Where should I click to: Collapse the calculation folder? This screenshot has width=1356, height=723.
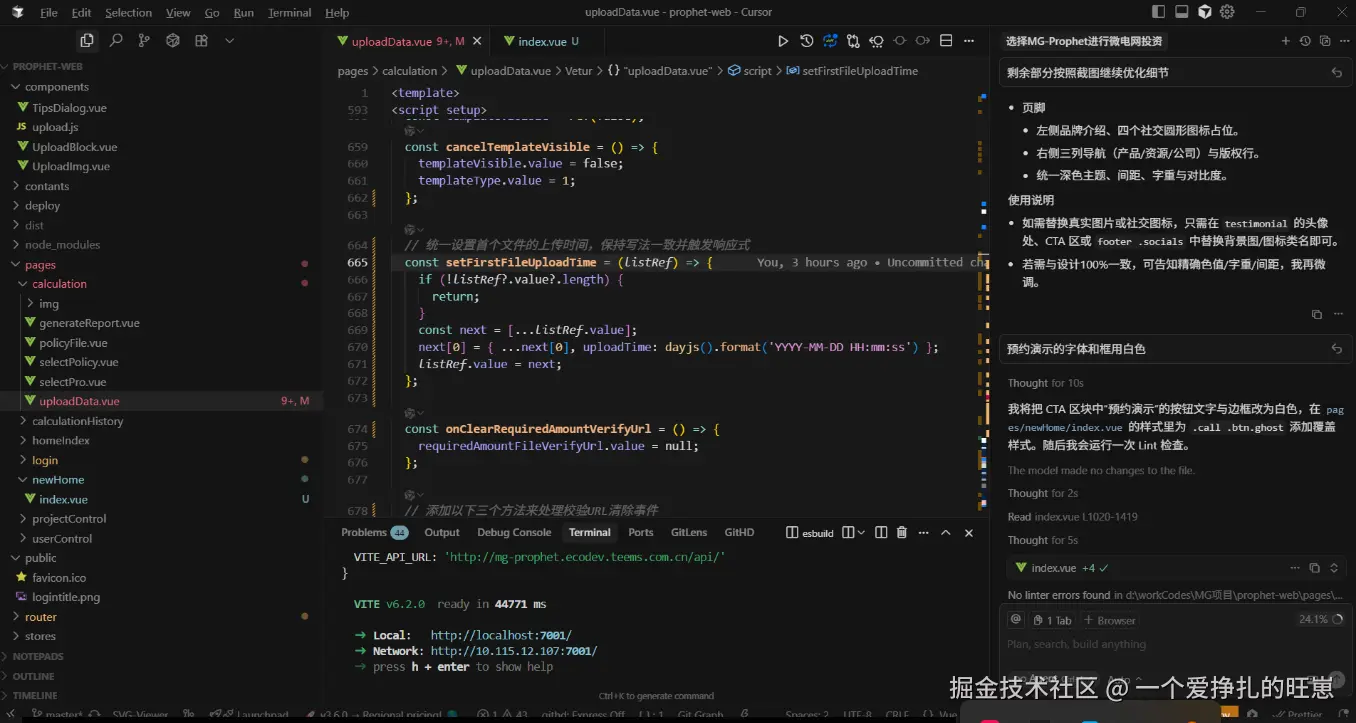click(59, 284)
